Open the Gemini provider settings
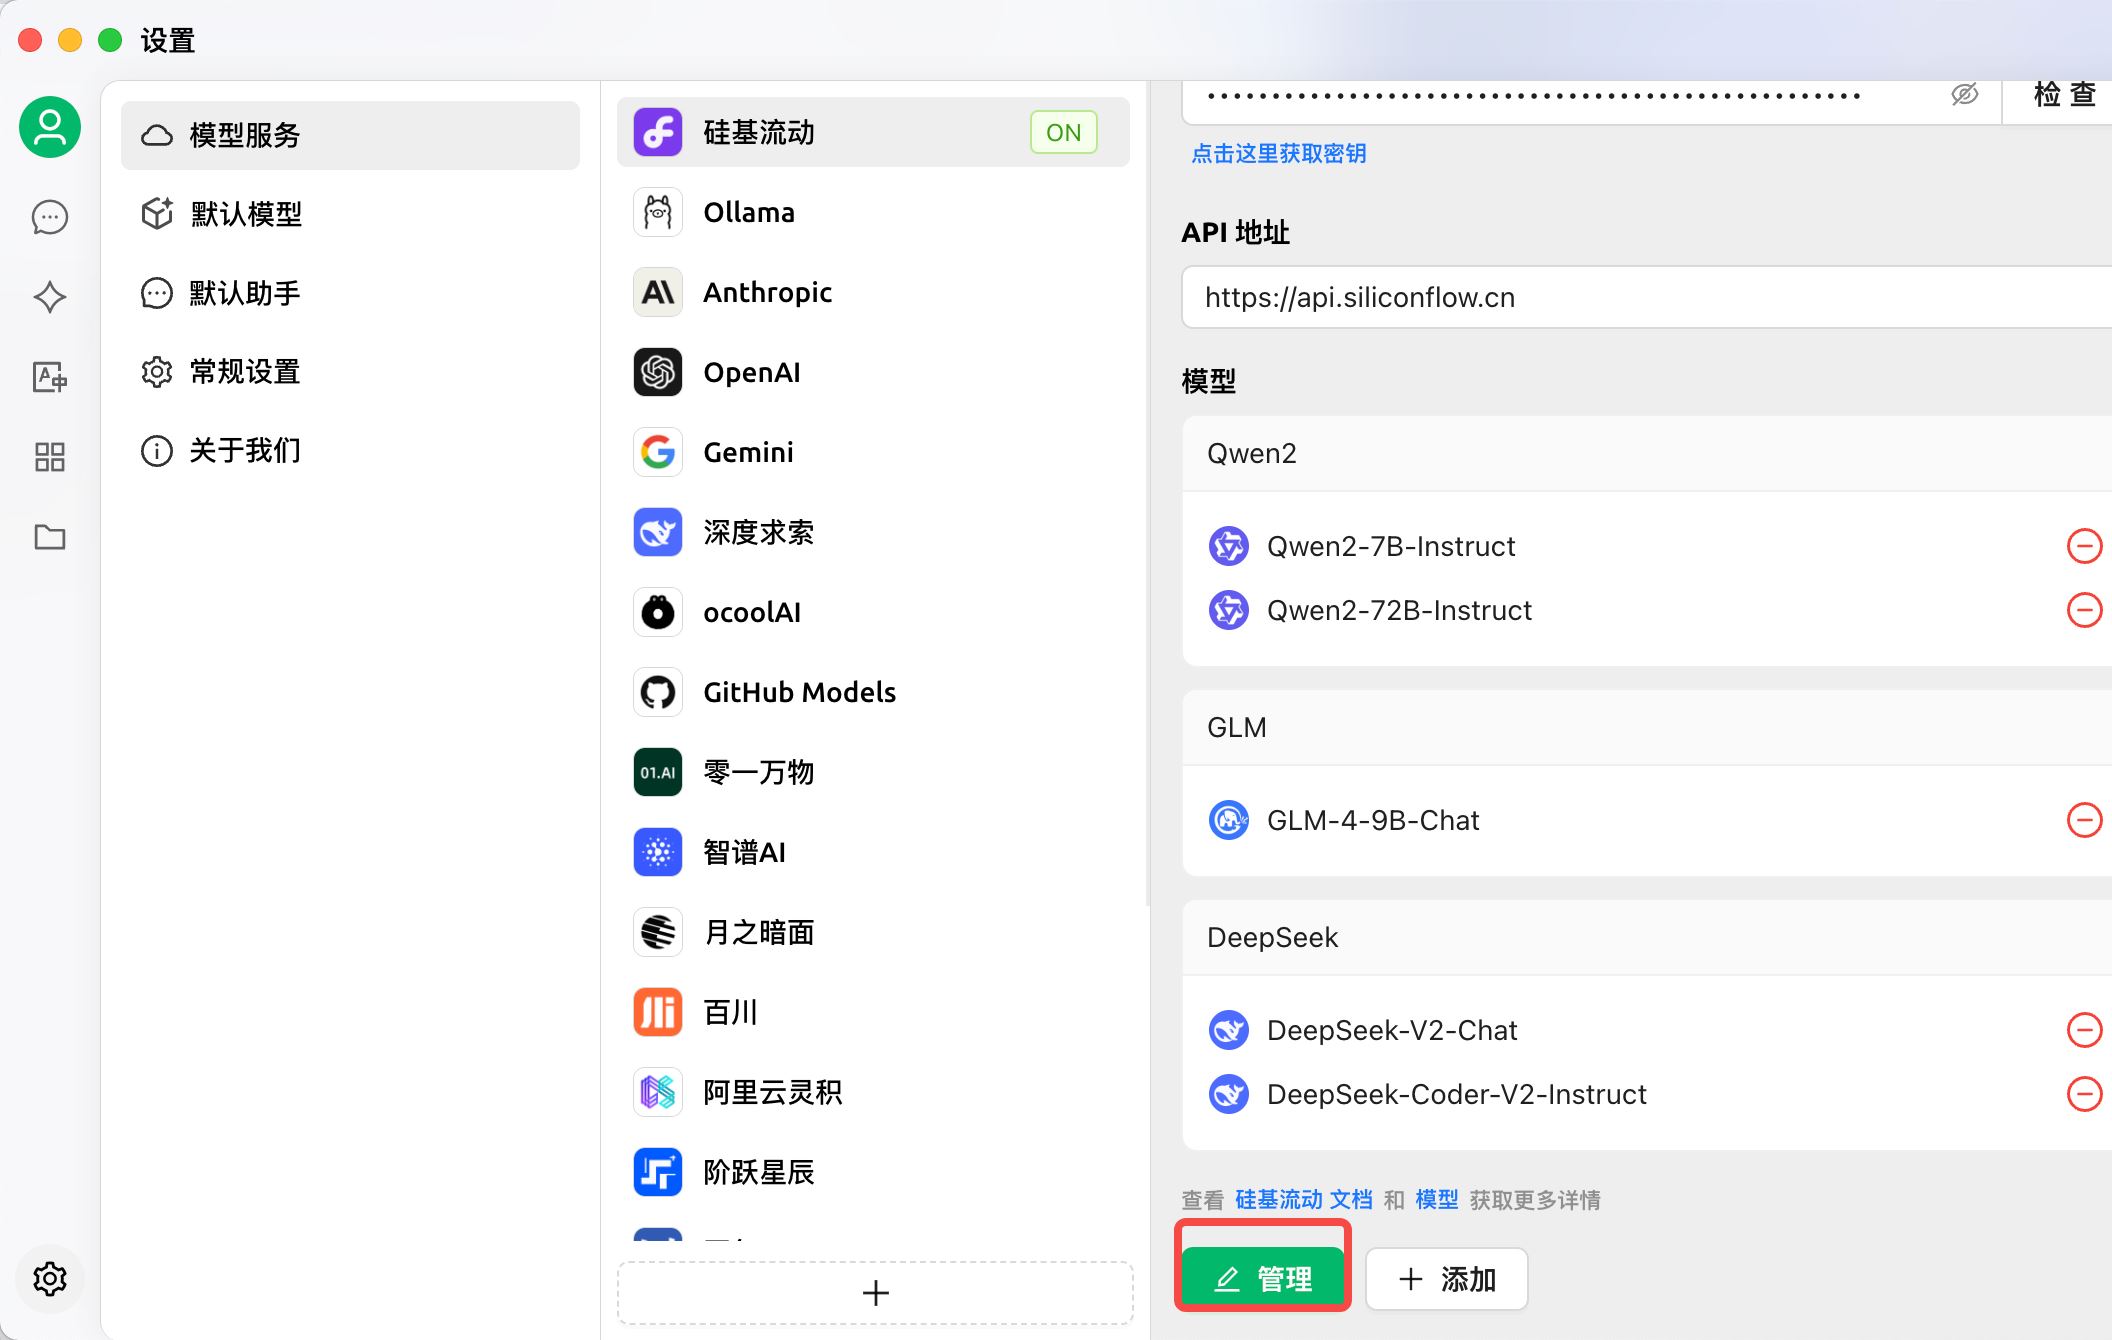This screenshot has height=1340, width=2112. (748, 452)
